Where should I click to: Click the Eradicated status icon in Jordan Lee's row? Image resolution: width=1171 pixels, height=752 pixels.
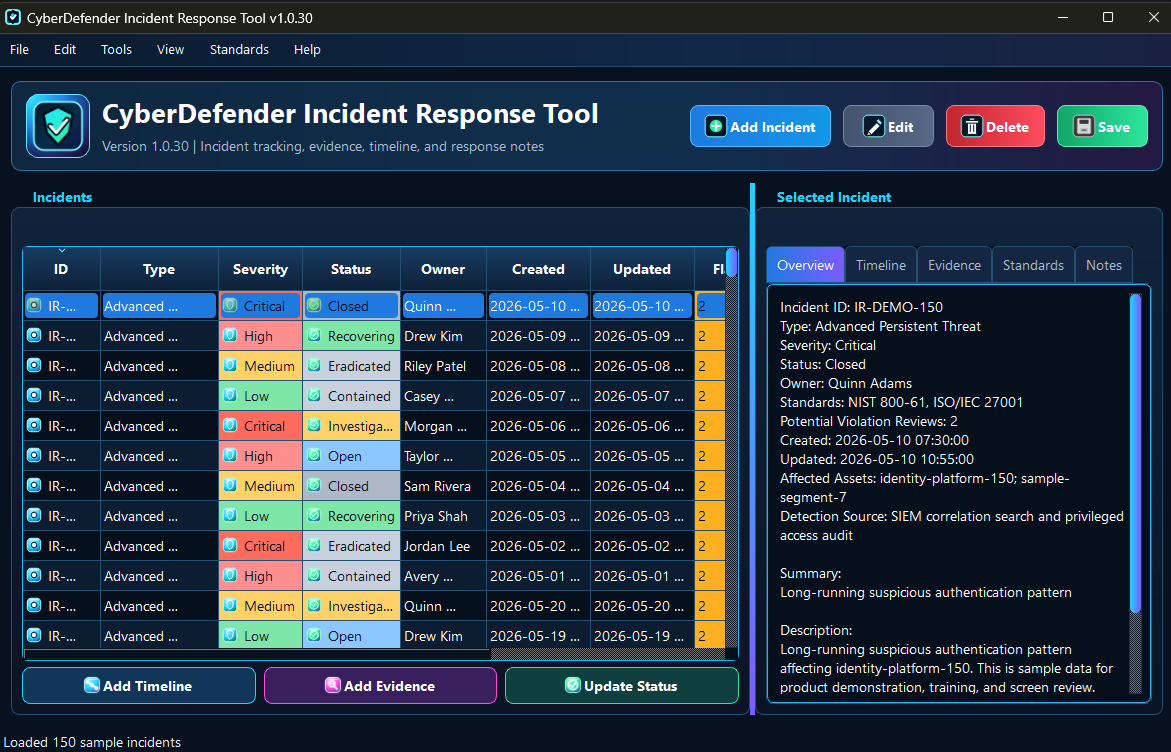[314, 546]
